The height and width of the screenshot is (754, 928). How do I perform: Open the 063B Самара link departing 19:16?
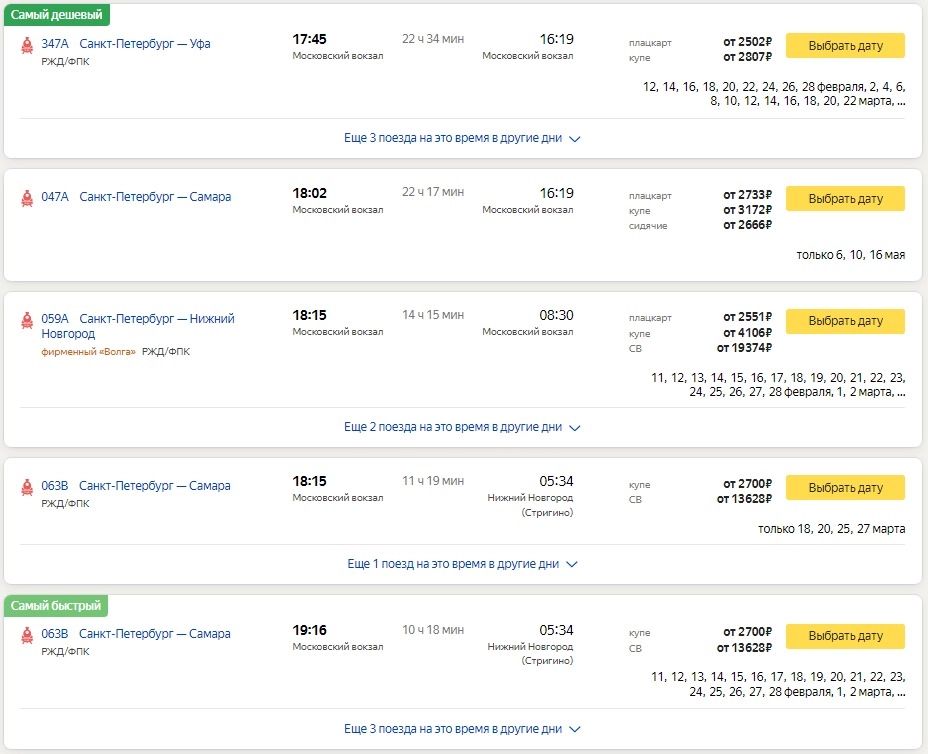pyautogui.click(x=135, y=634)
